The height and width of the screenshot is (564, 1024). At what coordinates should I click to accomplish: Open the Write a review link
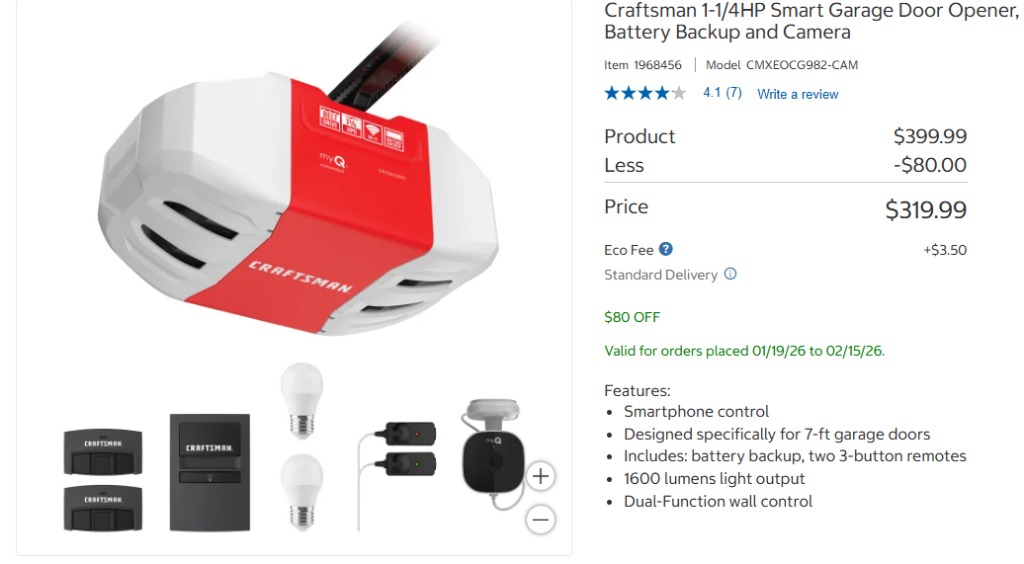click(797, 94)
